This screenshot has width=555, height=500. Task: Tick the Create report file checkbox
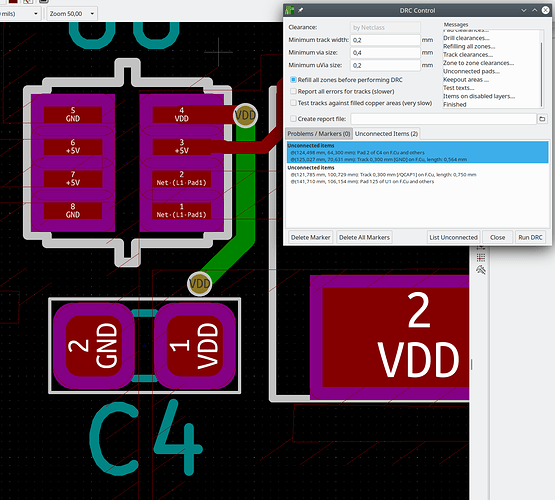[x=293, y=119]
